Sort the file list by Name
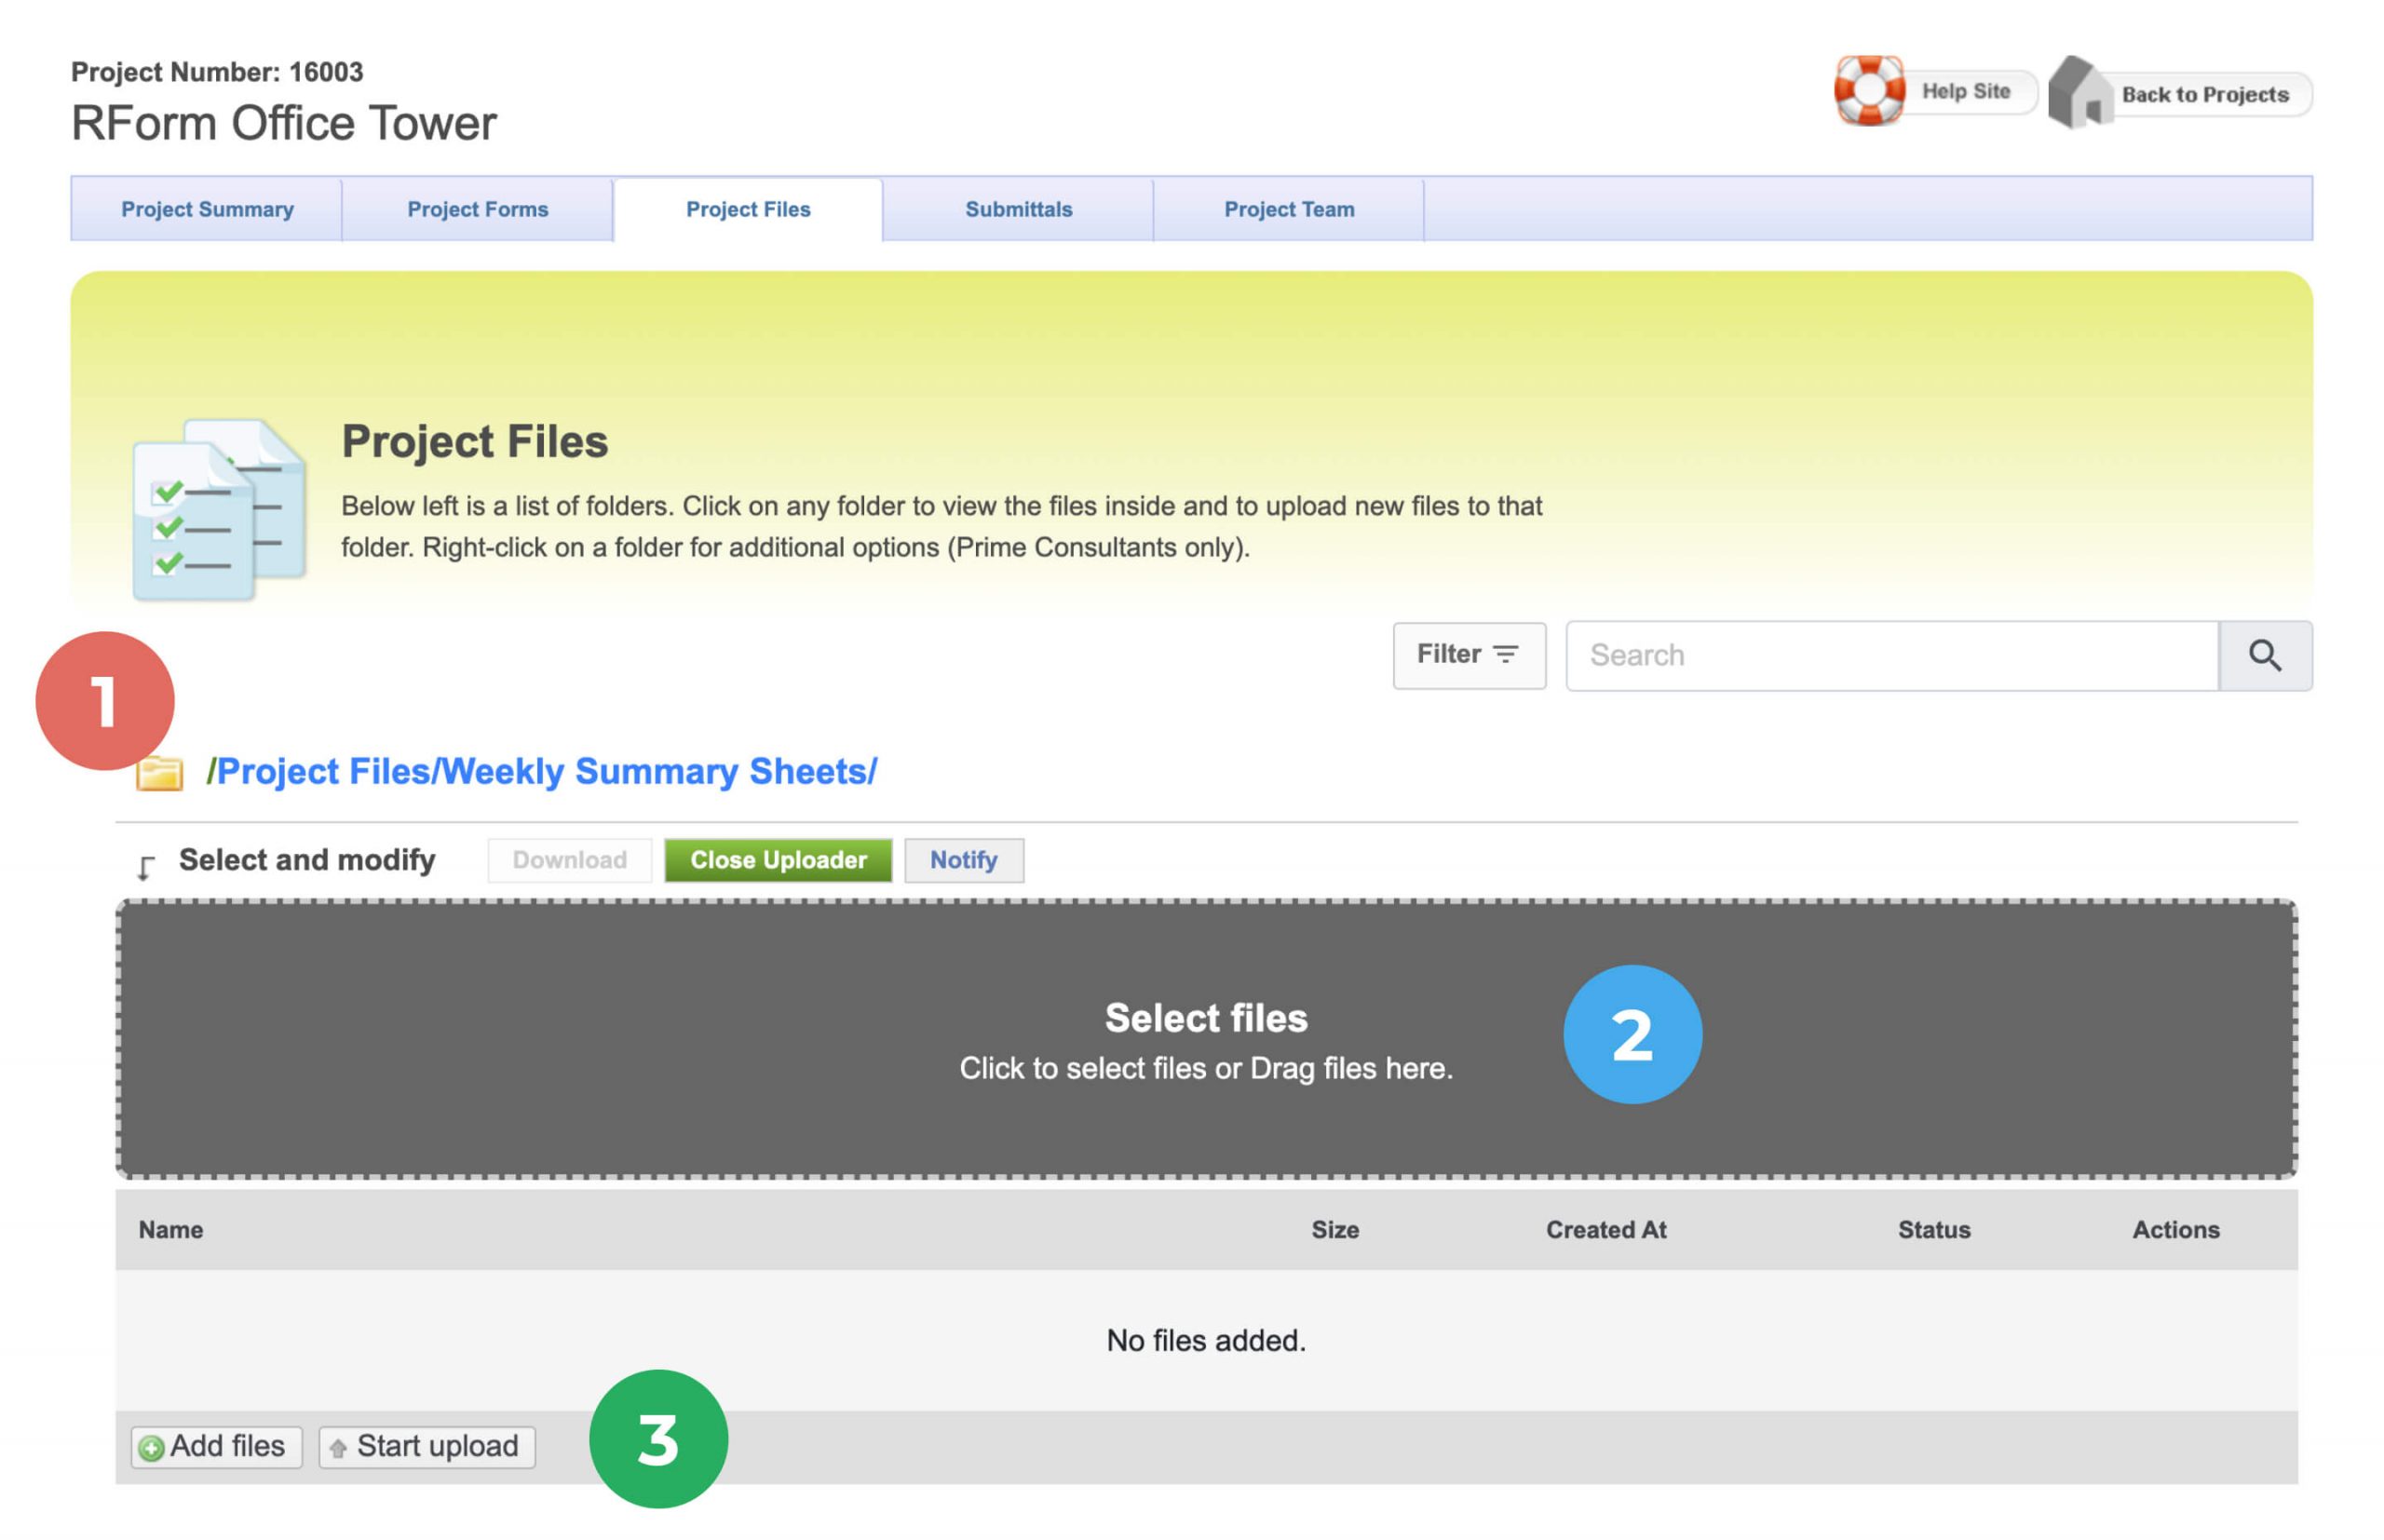The width and height of the screenshot is (2384, 1540). [170, 1230]
